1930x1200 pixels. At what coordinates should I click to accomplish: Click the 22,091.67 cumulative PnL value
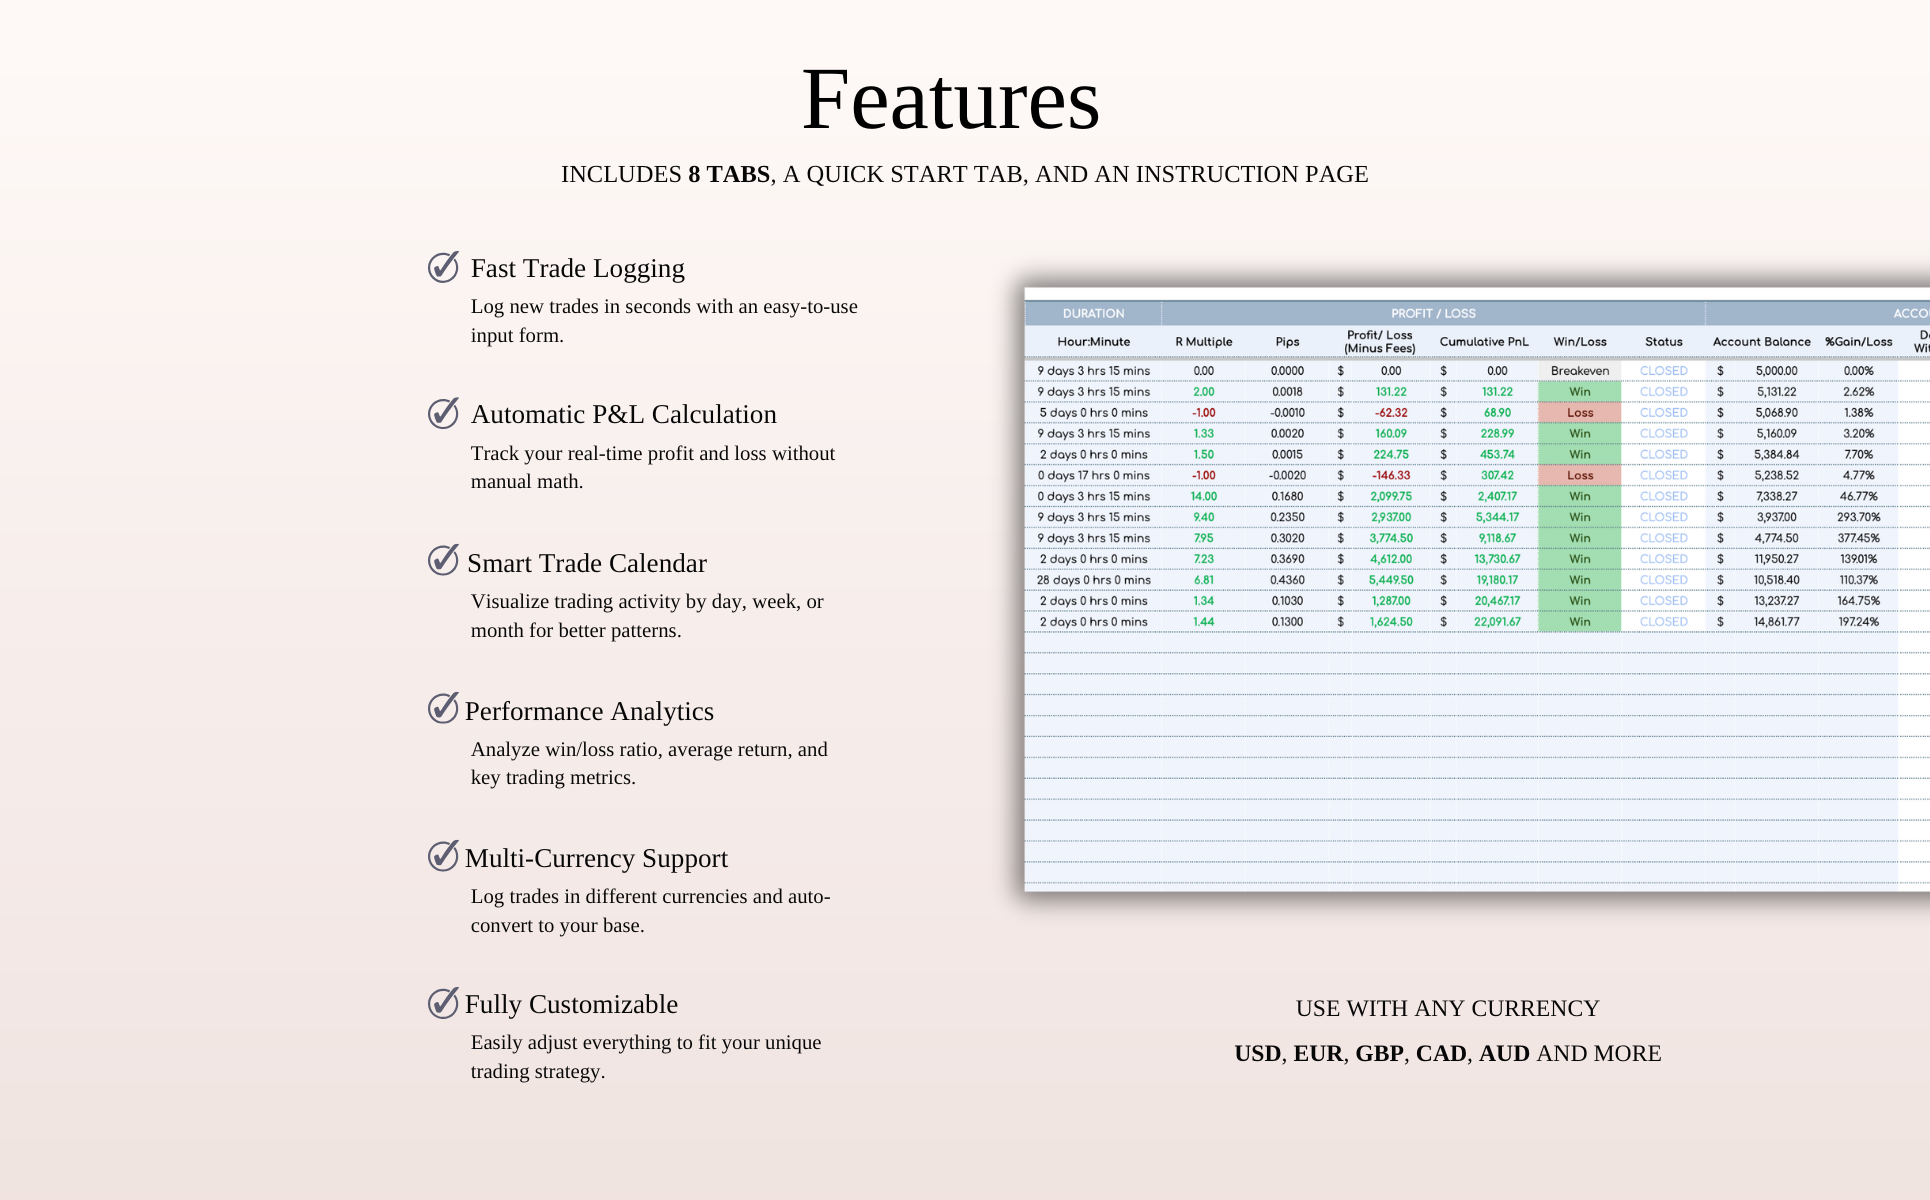[1497, 622]
